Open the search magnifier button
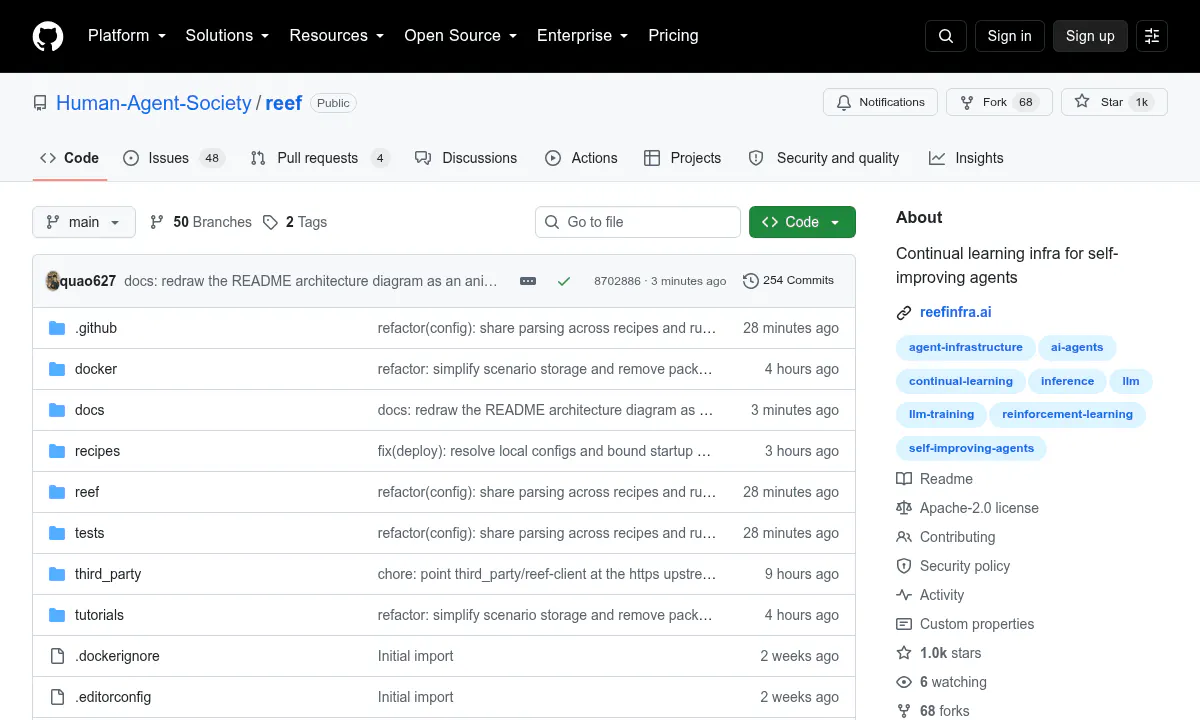Screen dimensions: 1200x720 (946, 36)
